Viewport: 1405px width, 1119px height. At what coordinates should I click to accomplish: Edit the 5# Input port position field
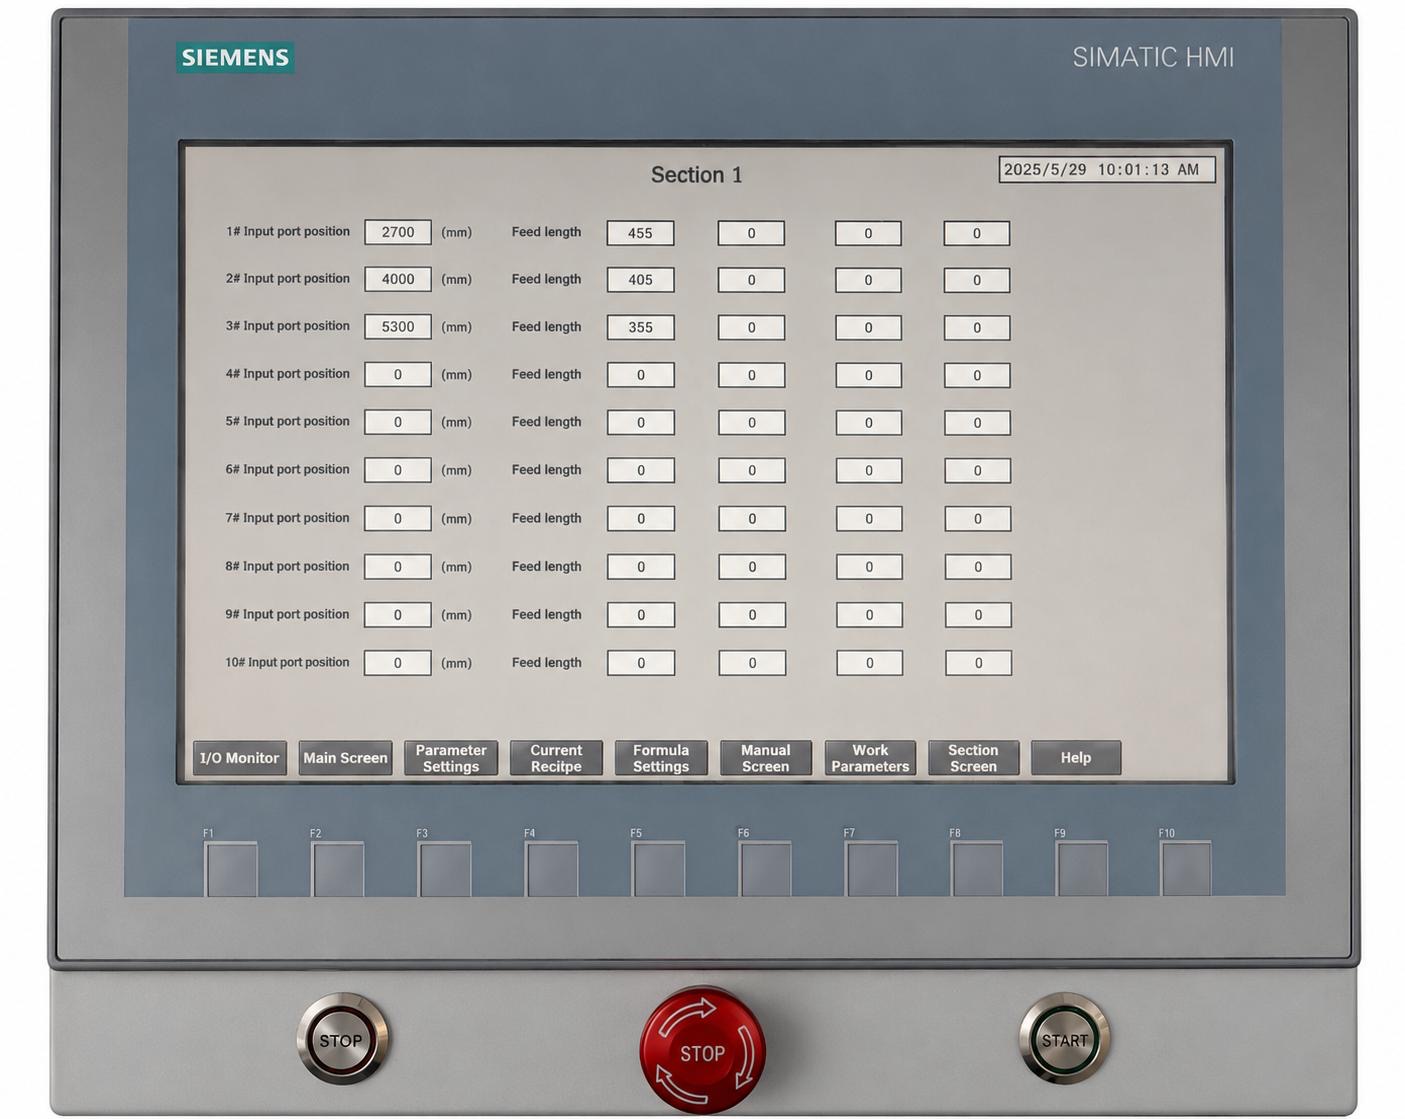(398, 422)
